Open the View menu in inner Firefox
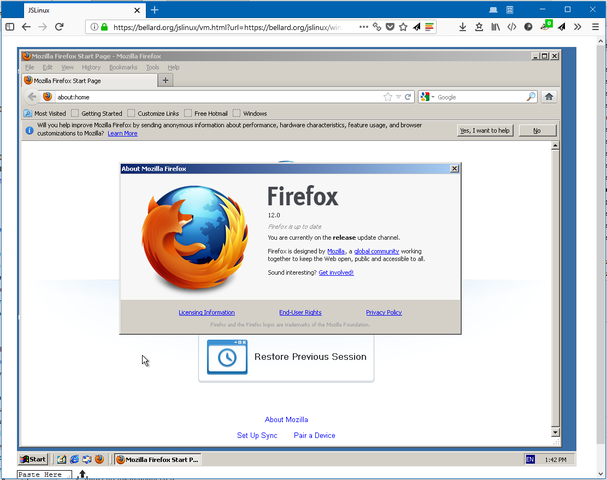The width and height of the screenshot is (607, 480). (x=67, y=67)
